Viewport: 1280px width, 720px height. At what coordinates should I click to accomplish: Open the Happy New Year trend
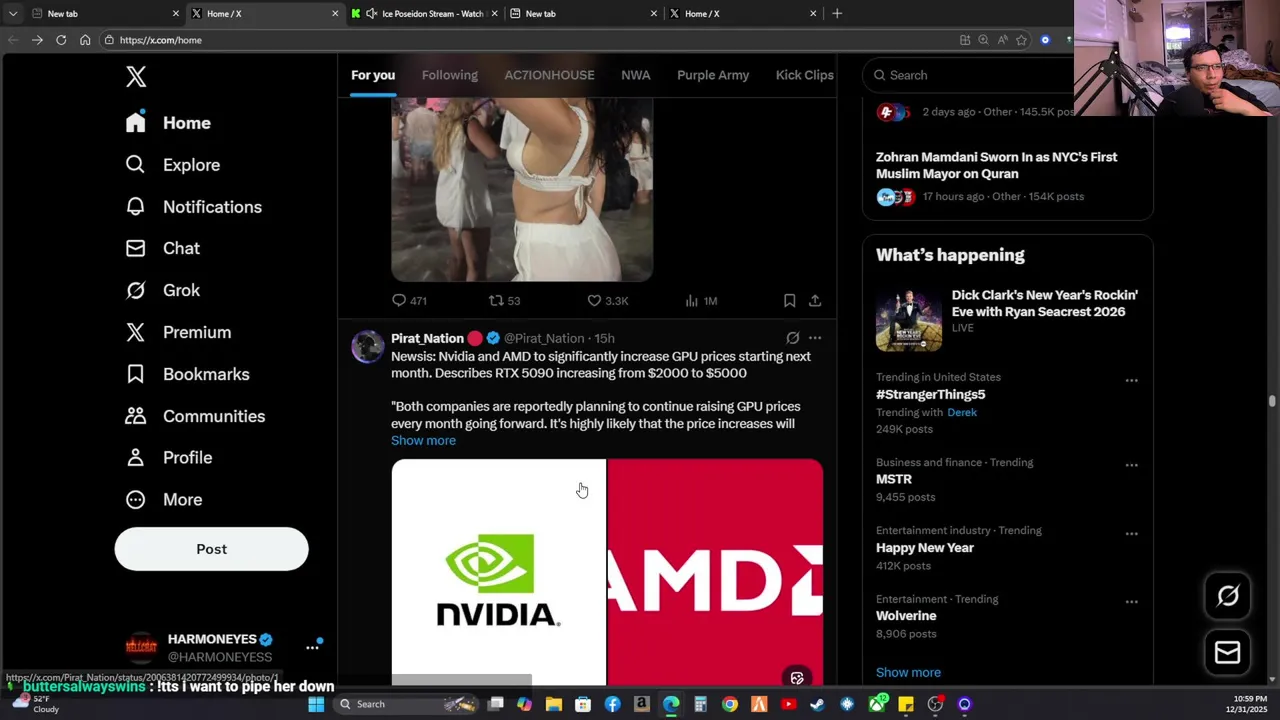click(925, 547)
